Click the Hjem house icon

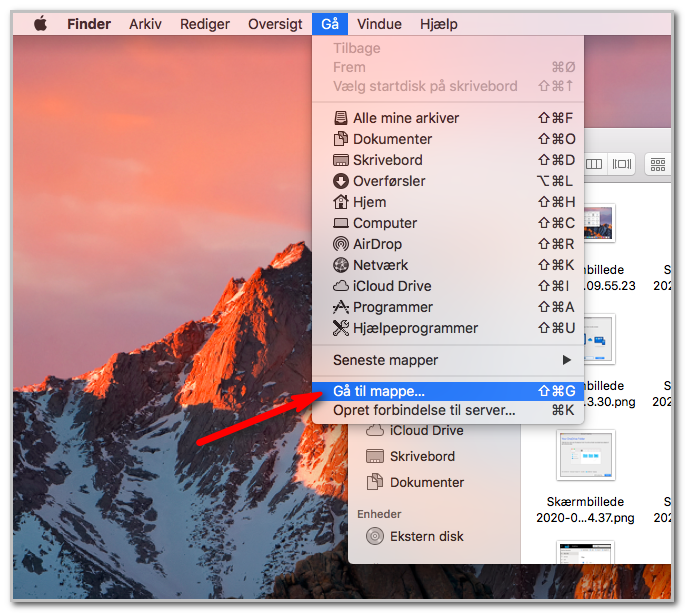pos(341,202)
